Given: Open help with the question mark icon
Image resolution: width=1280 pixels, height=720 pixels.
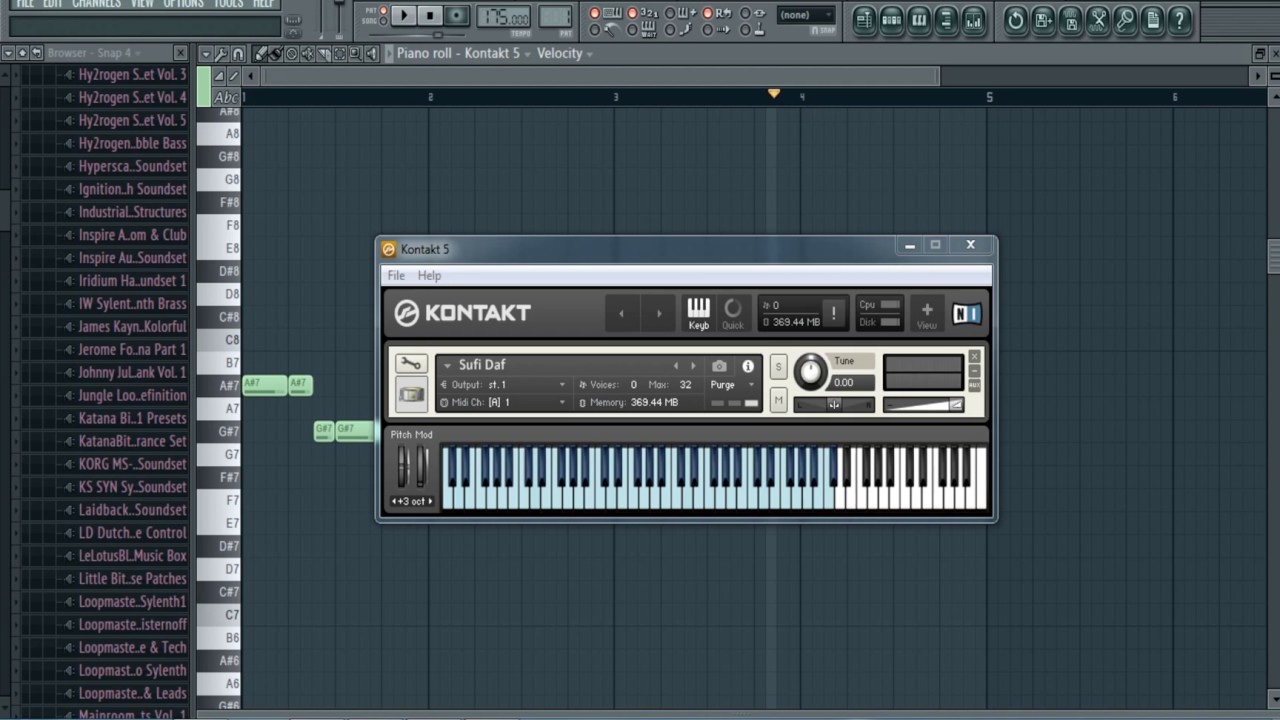Looking at the screenshot, I should click(1180, 20).
